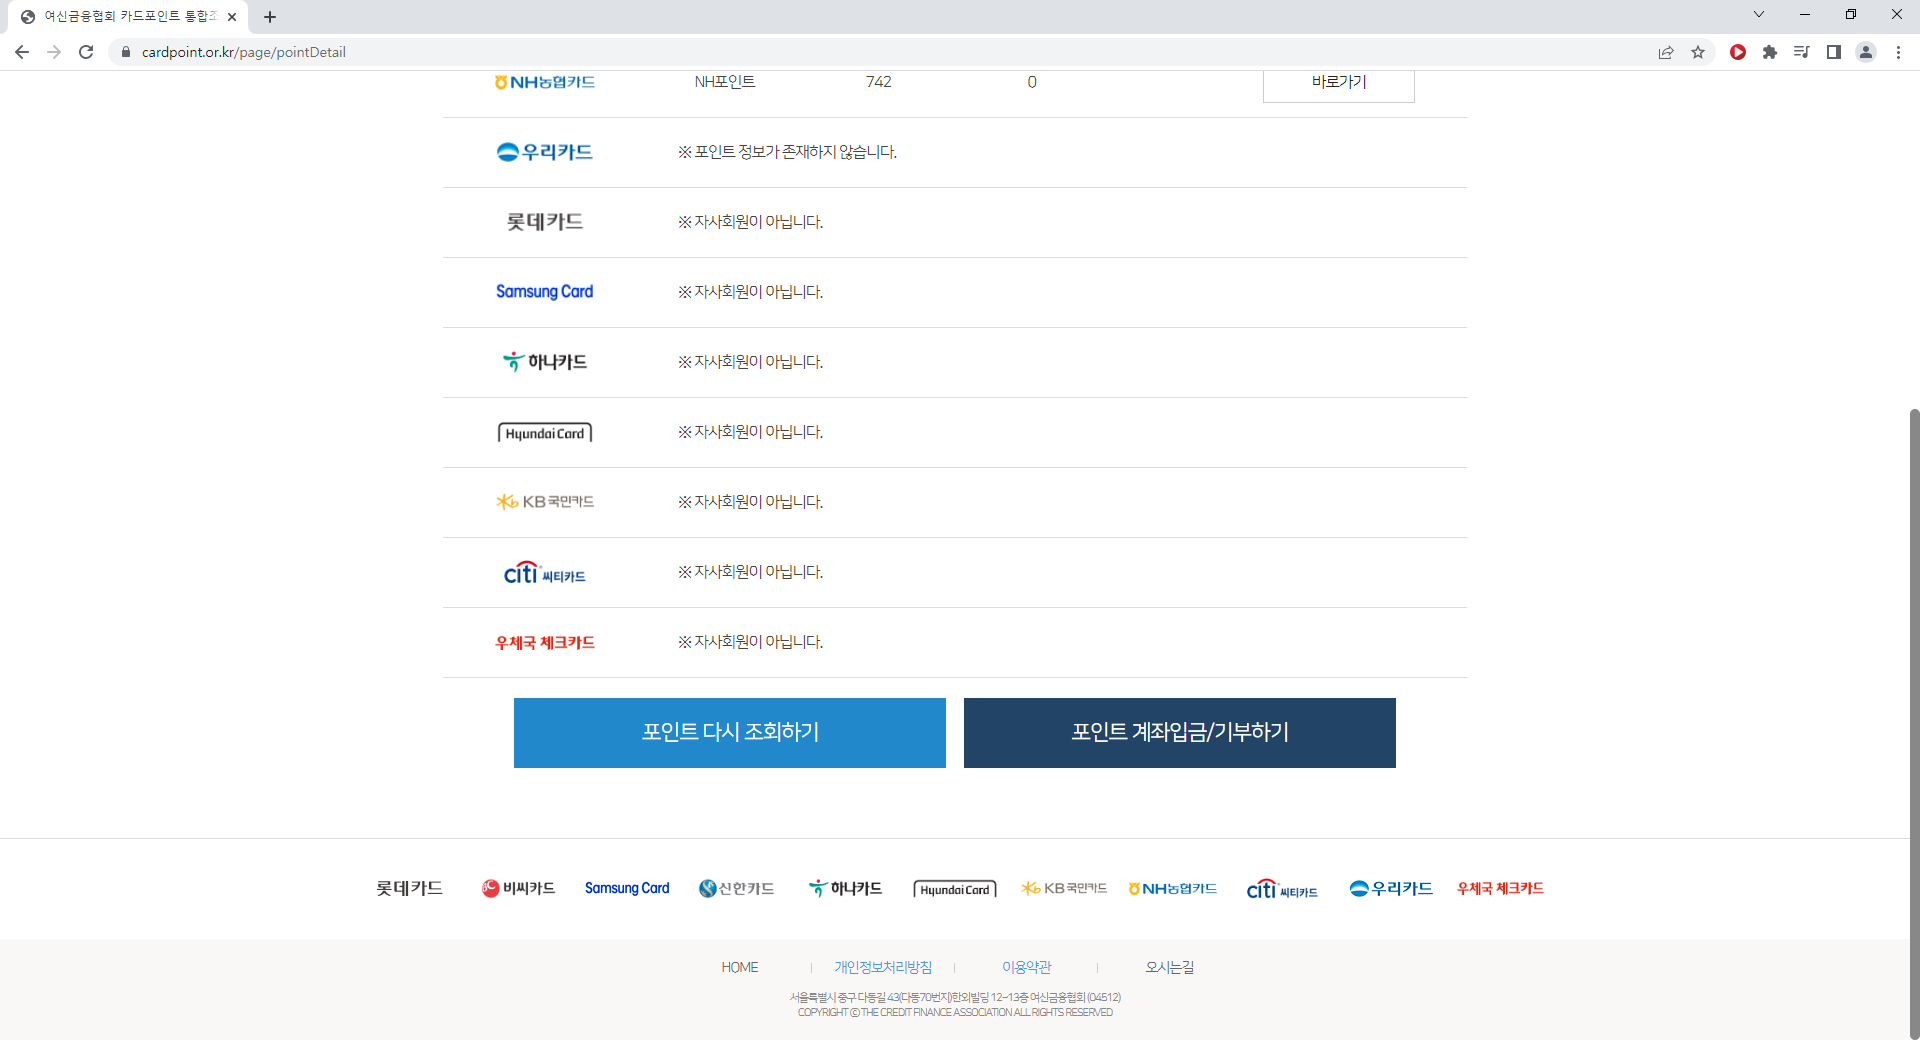
Task: Click 롯데카드 row 자사회원이 아닙니다 message
Action: pos(750,222)
